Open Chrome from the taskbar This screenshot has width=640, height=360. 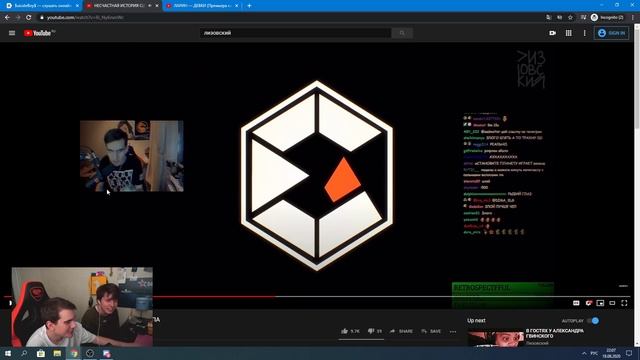(74, 353)
